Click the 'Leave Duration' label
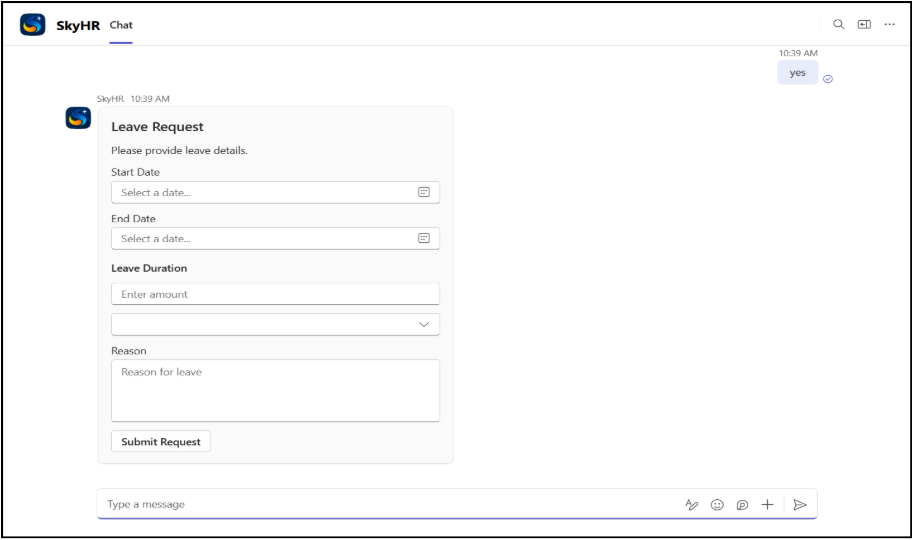This screenshot has width=912, height=540. [149, 268]
